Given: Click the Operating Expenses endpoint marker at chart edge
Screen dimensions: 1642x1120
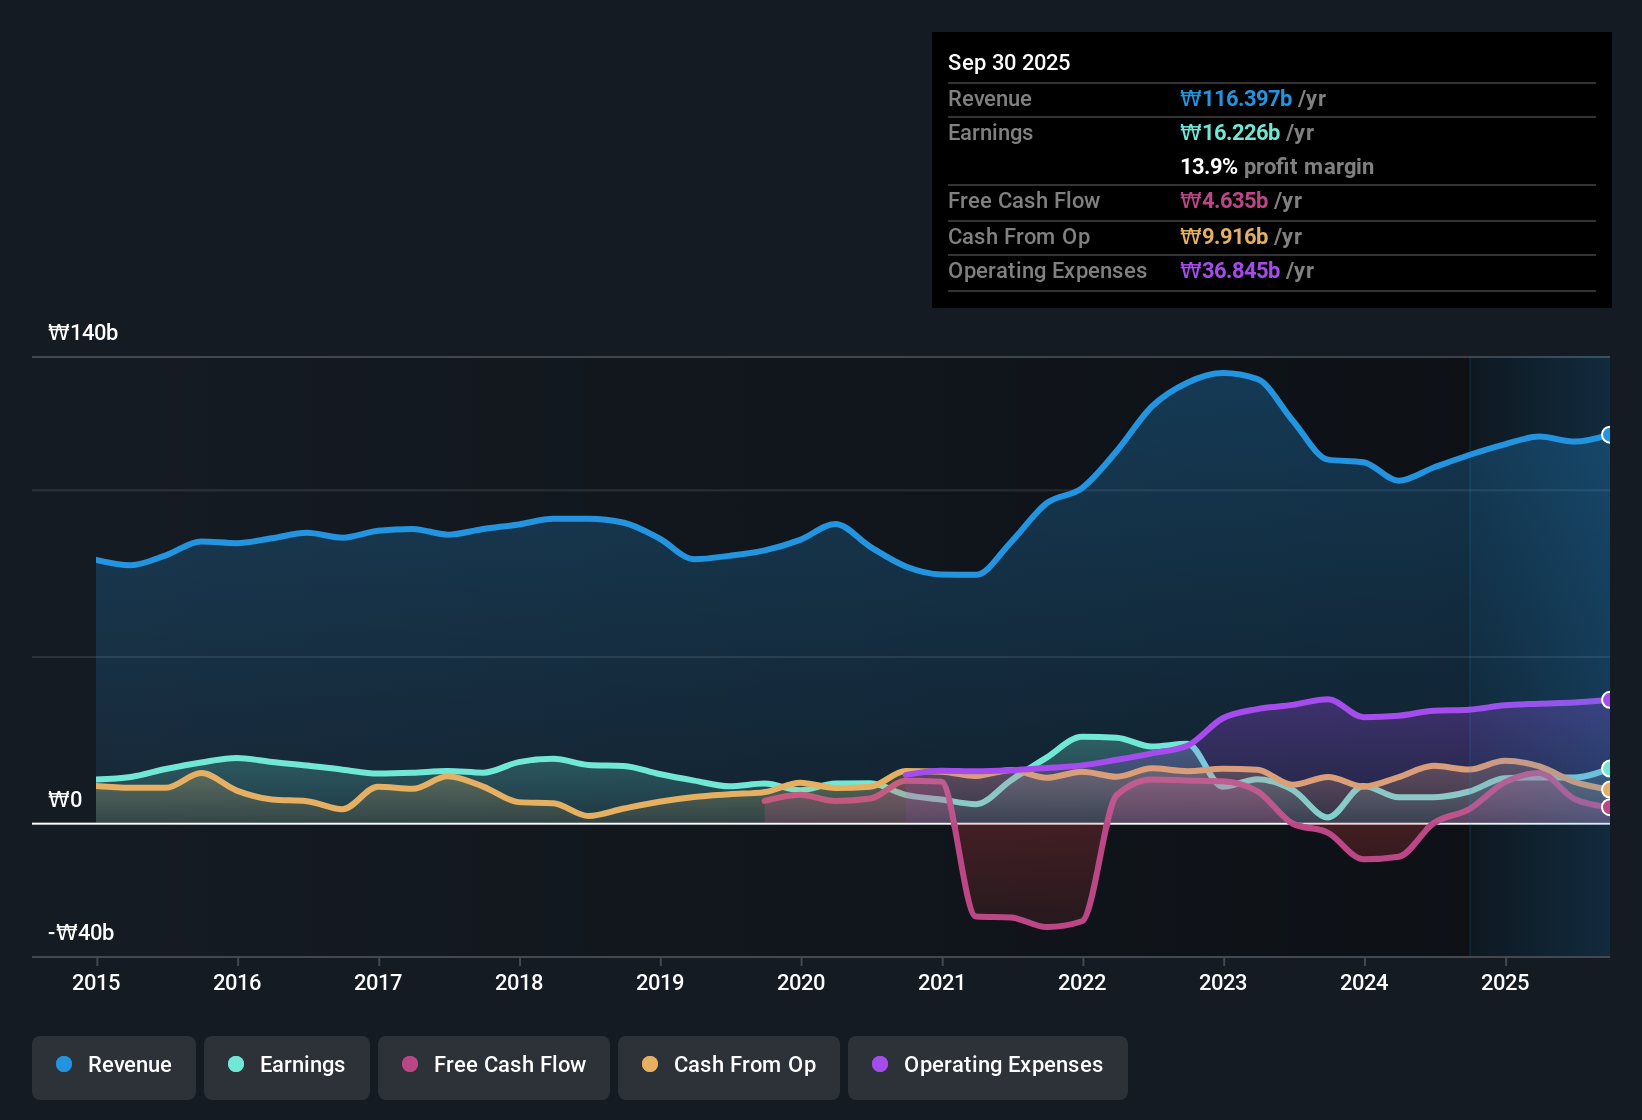Looking at the screenshot, I should [1608, 700].
